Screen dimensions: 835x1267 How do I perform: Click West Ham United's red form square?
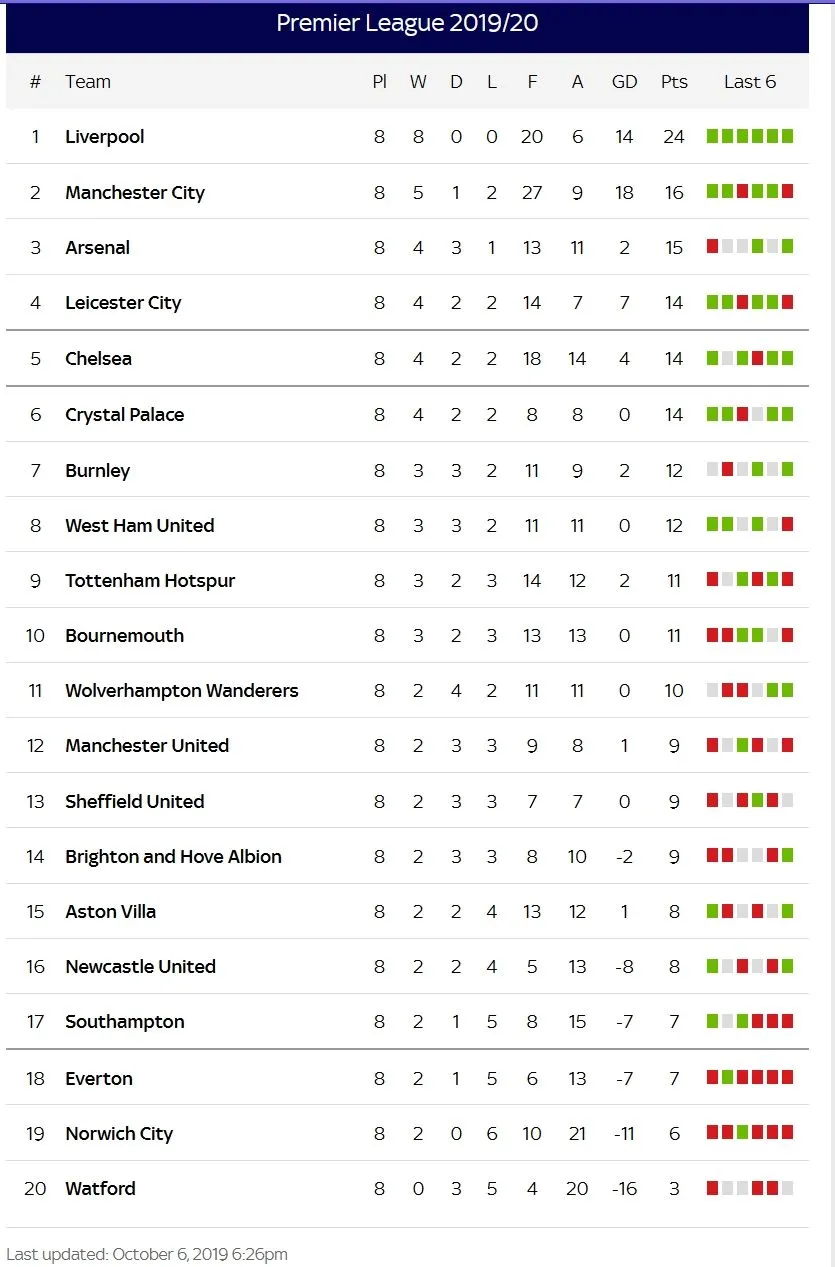[788, 524]
